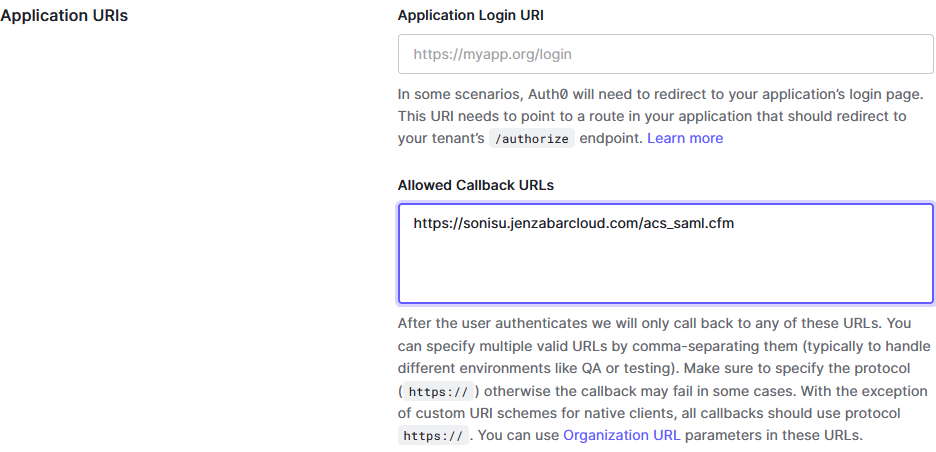936x452 pixels.
Task: Open the Organization URL link
Action: 621,435
